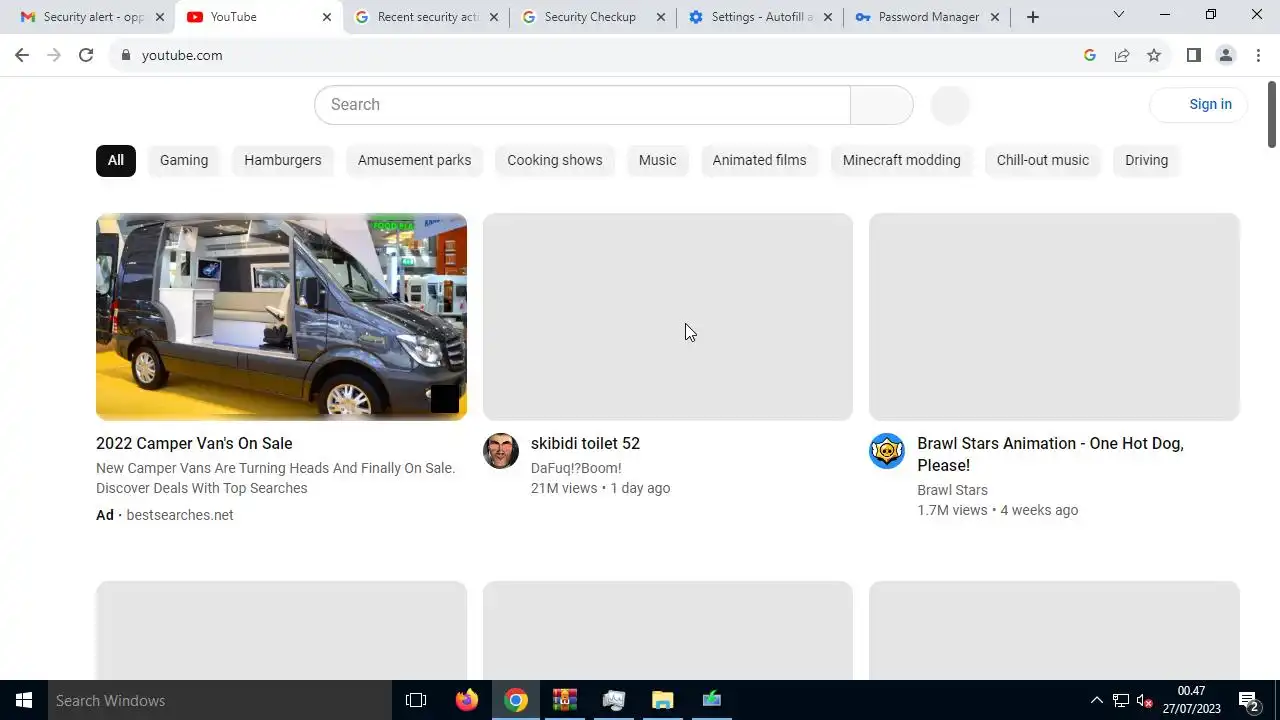Viewport: 1280px width, 720px height.
Task: Close the Password Manager tab
Action: pyautogui.click(x=995, y=17)
